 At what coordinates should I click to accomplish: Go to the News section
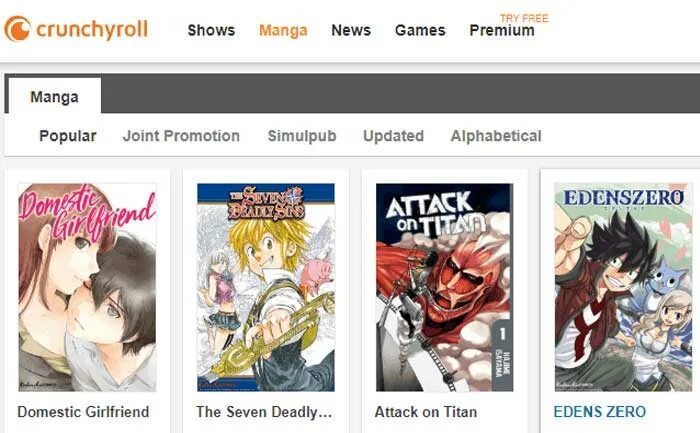pos(351,30)
